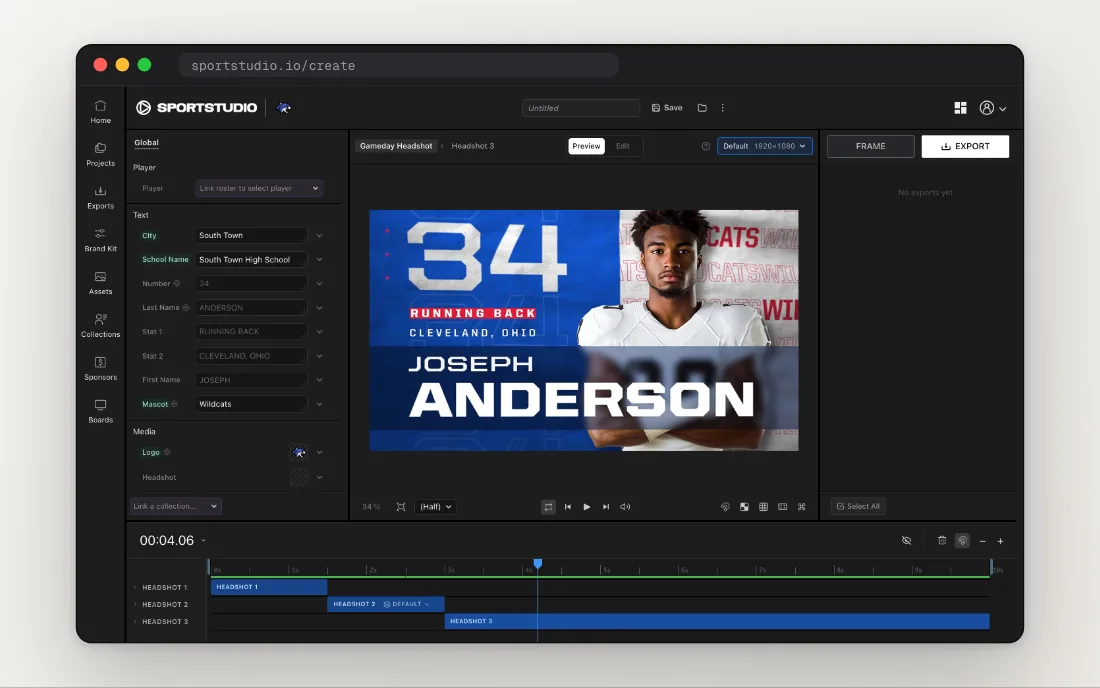The height and width of the screenshot is (688, 1100).
Task: Open the Assets sidebar section
Action: [x=100, y=283]
